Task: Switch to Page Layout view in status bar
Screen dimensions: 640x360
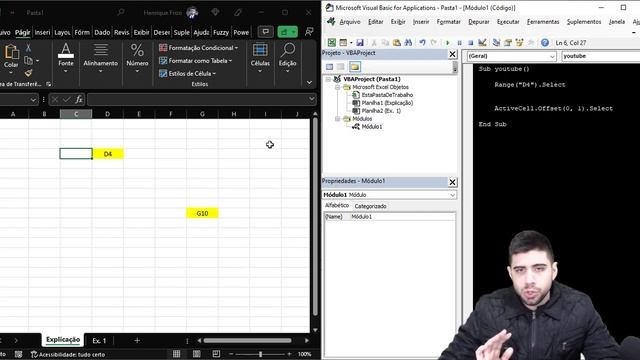Action: click(x=196, y=354)
